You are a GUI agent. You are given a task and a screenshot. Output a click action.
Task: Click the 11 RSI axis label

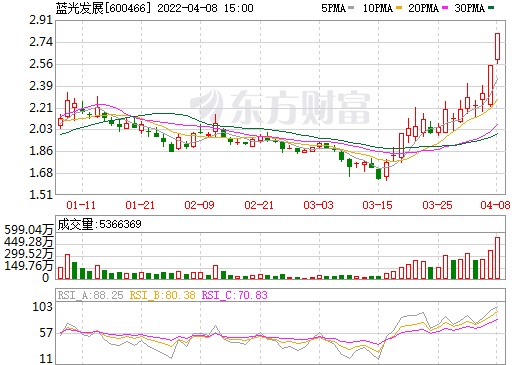[x=46, y=359]
